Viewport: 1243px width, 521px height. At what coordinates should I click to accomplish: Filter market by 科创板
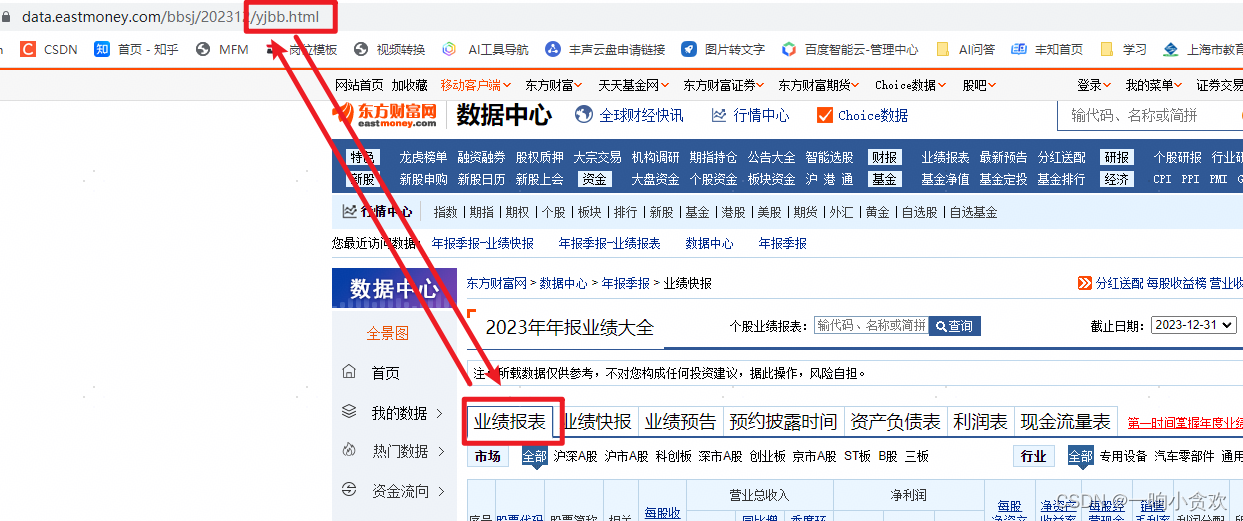(673, 456)
